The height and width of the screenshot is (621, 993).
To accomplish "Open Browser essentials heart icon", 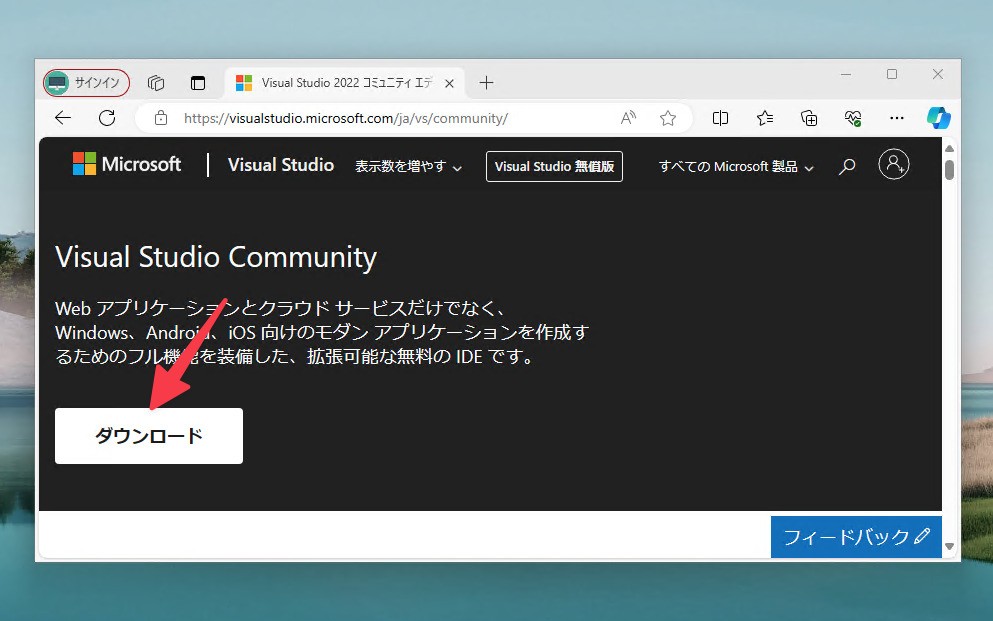I will (x=853, y=118).
